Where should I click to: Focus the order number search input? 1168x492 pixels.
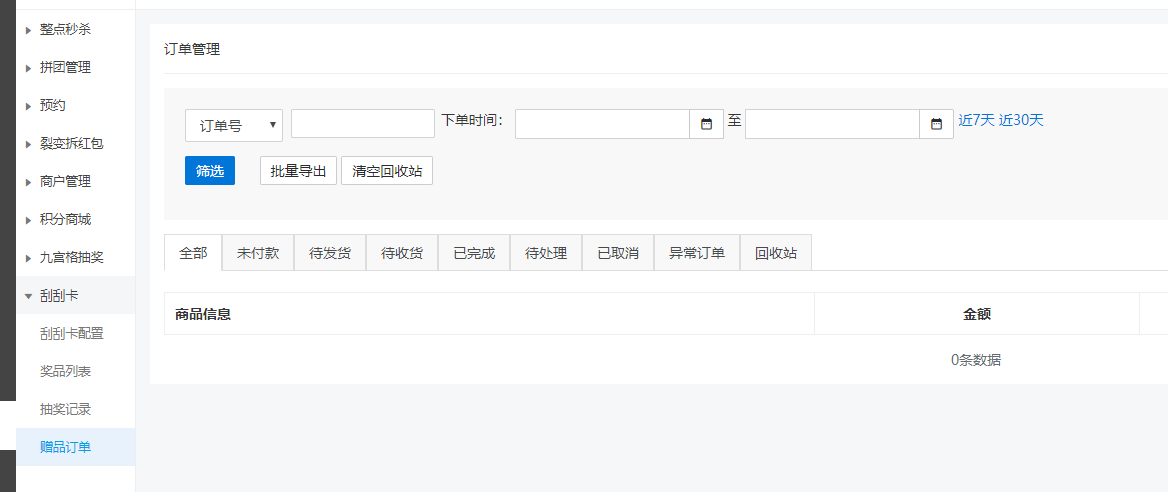pos(363,124)
